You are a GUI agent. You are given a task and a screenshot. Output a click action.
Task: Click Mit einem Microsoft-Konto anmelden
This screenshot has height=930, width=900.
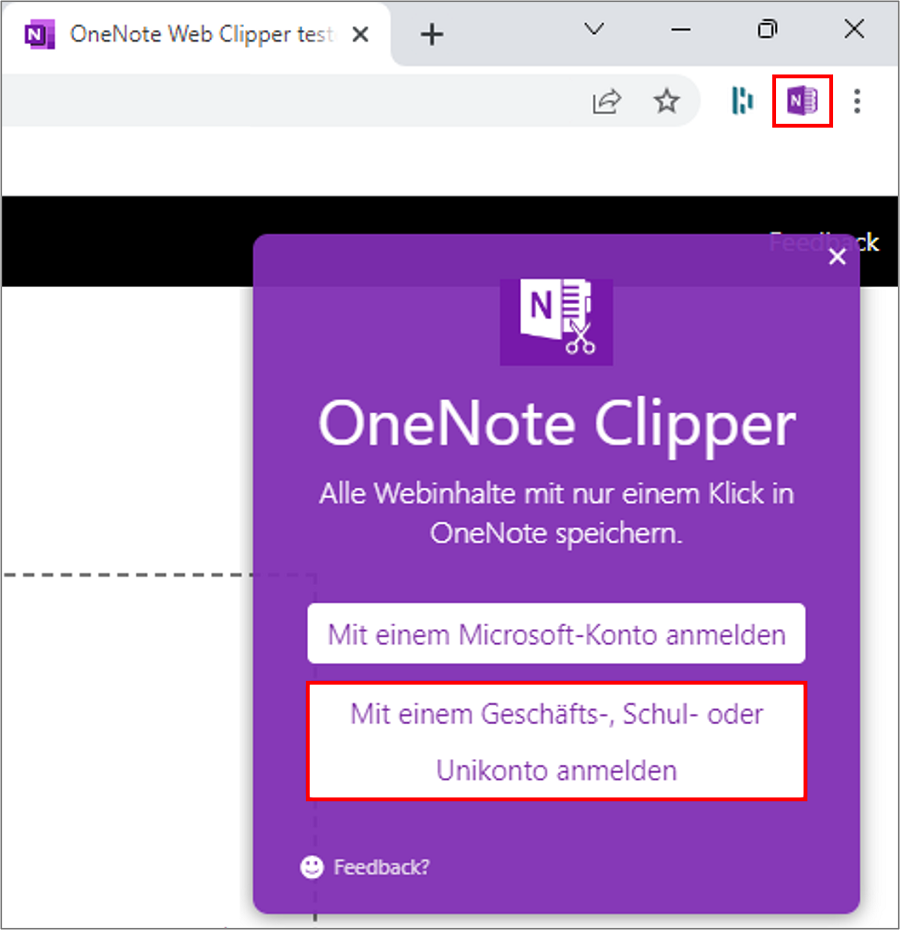coord(556,633)
